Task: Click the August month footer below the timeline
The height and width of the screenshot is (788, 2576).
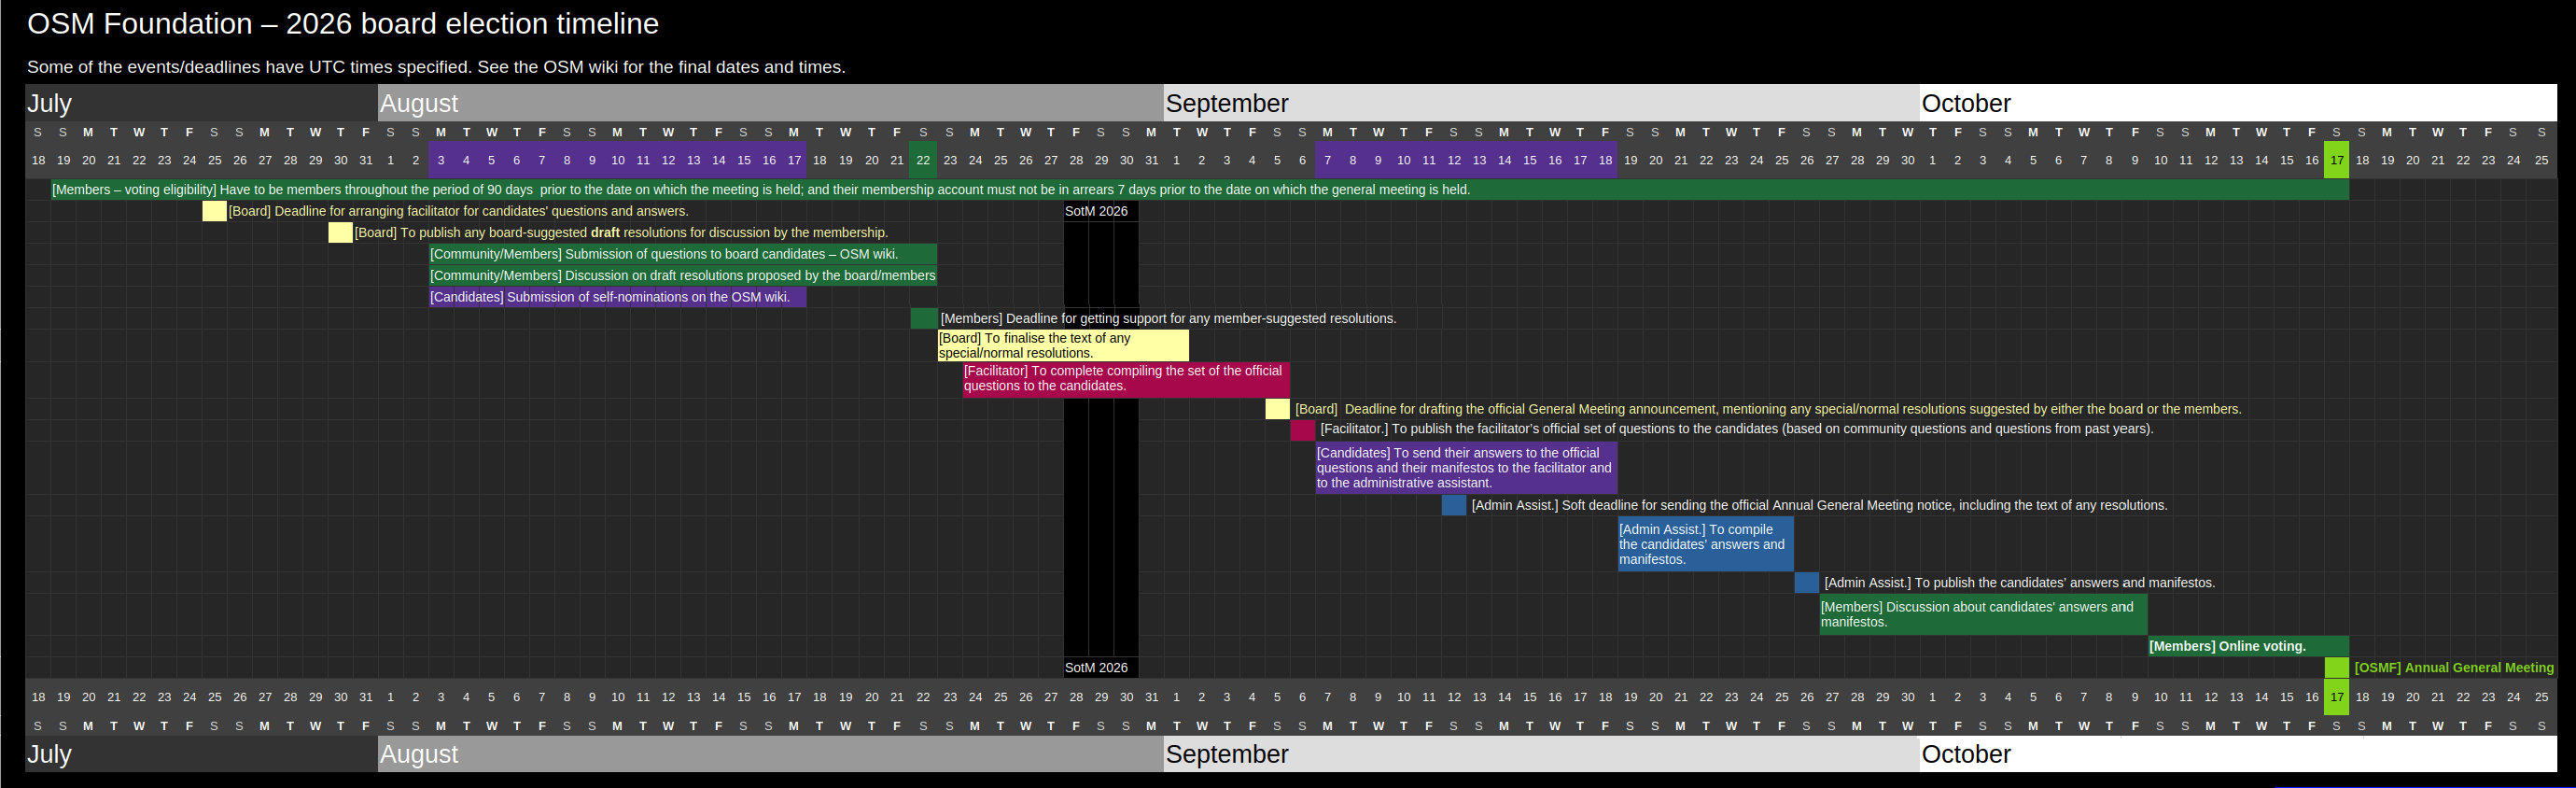Action: click(x=770, y=754)
